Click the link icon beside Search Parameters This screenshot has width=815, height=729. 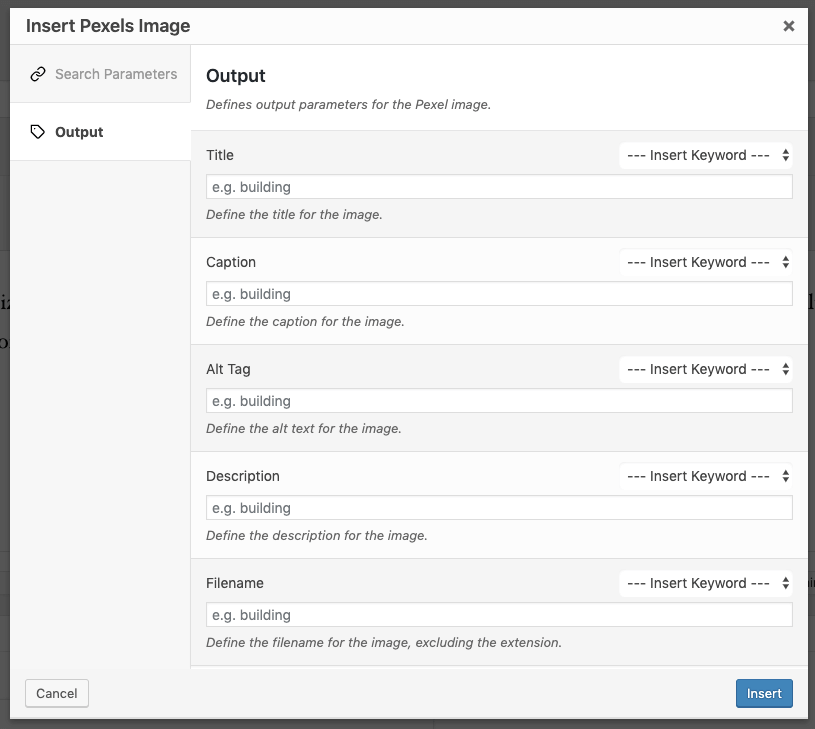[38, 74]
